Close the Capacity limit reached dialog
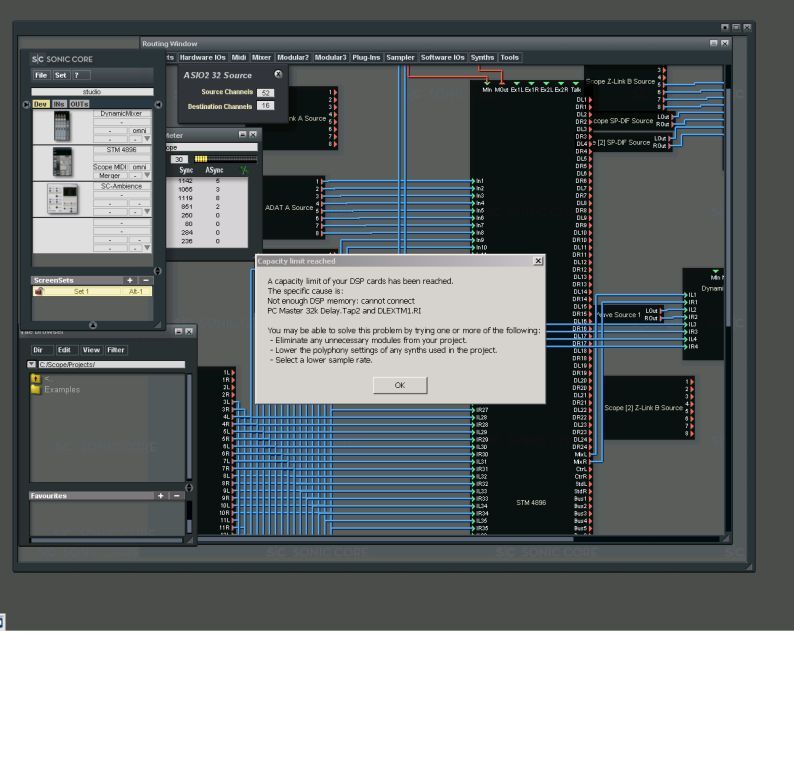The height and width of the screenshot is (768, 794). [538, 261]
